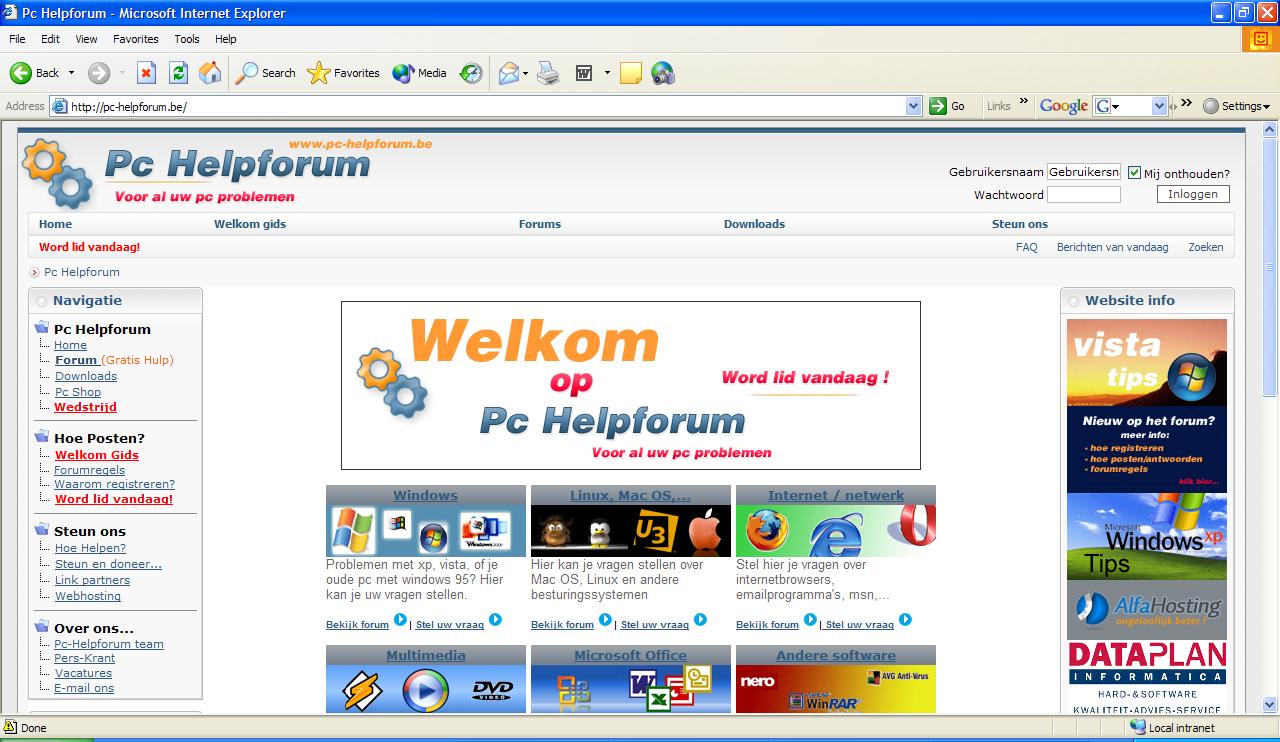Click the Inloggen button
1280x742 pixels.
[x=1193, y=194]
